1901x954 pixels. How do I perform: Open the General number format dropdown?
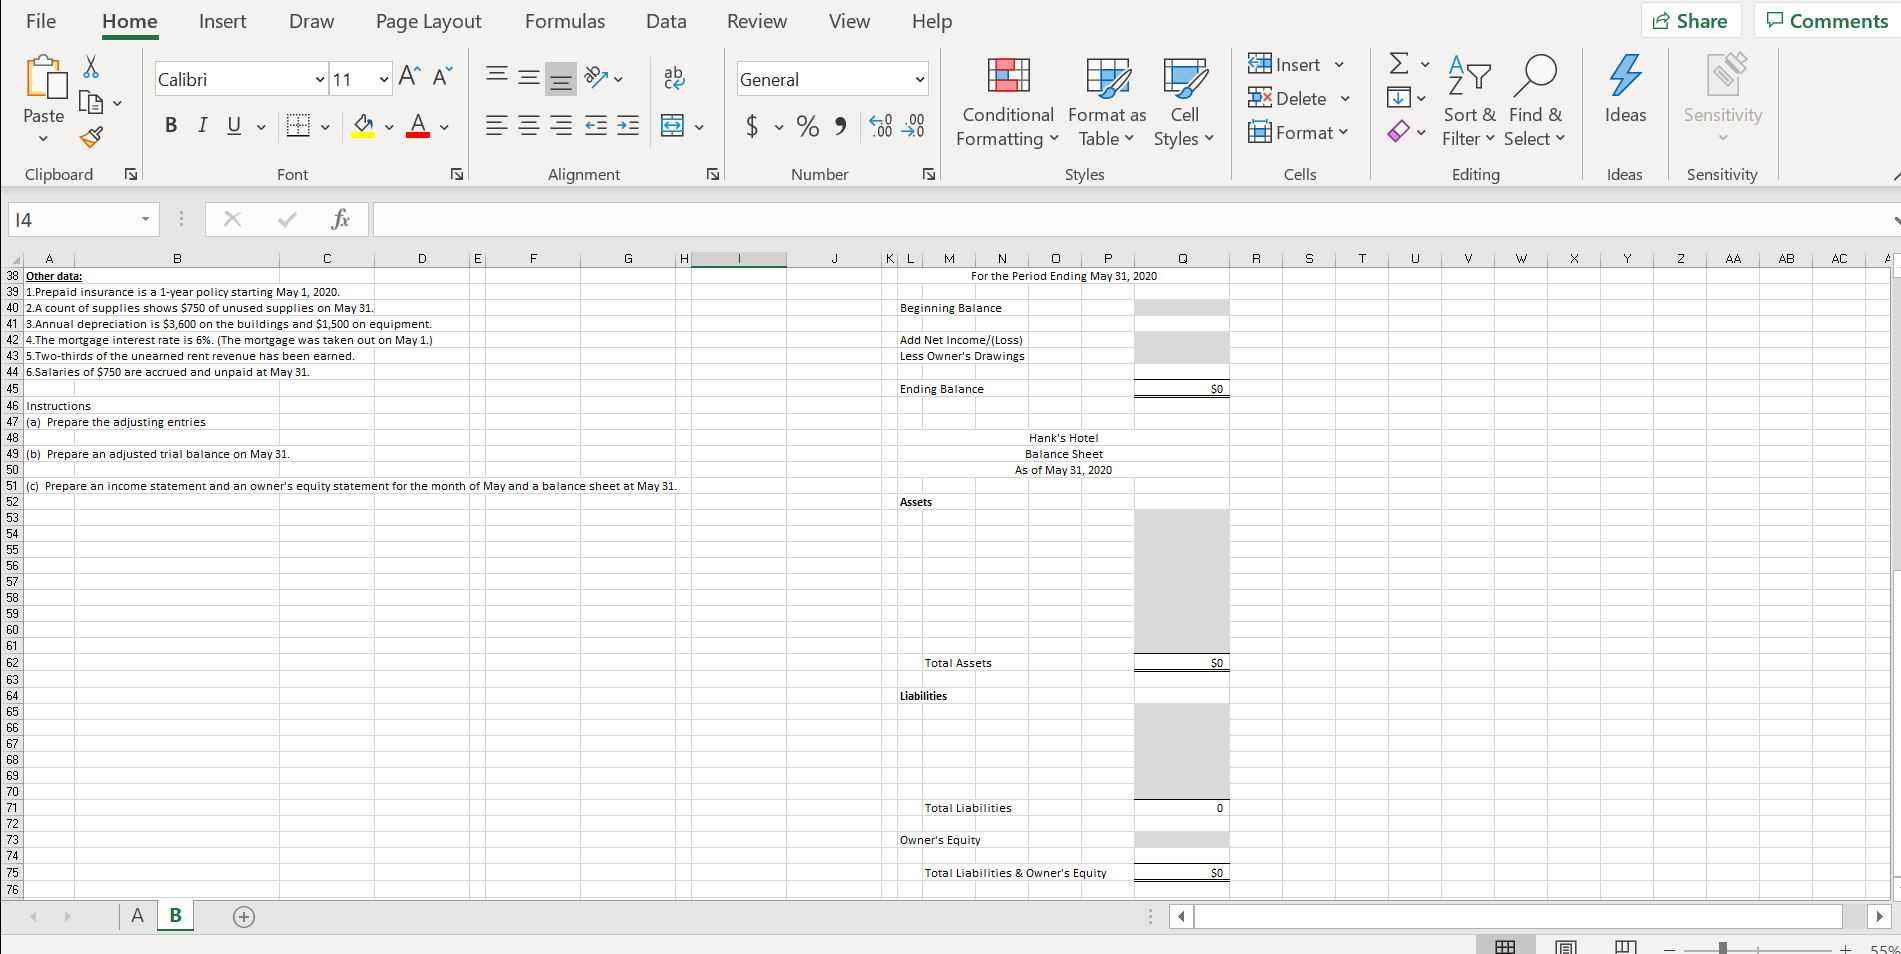(x=919, y=79)
